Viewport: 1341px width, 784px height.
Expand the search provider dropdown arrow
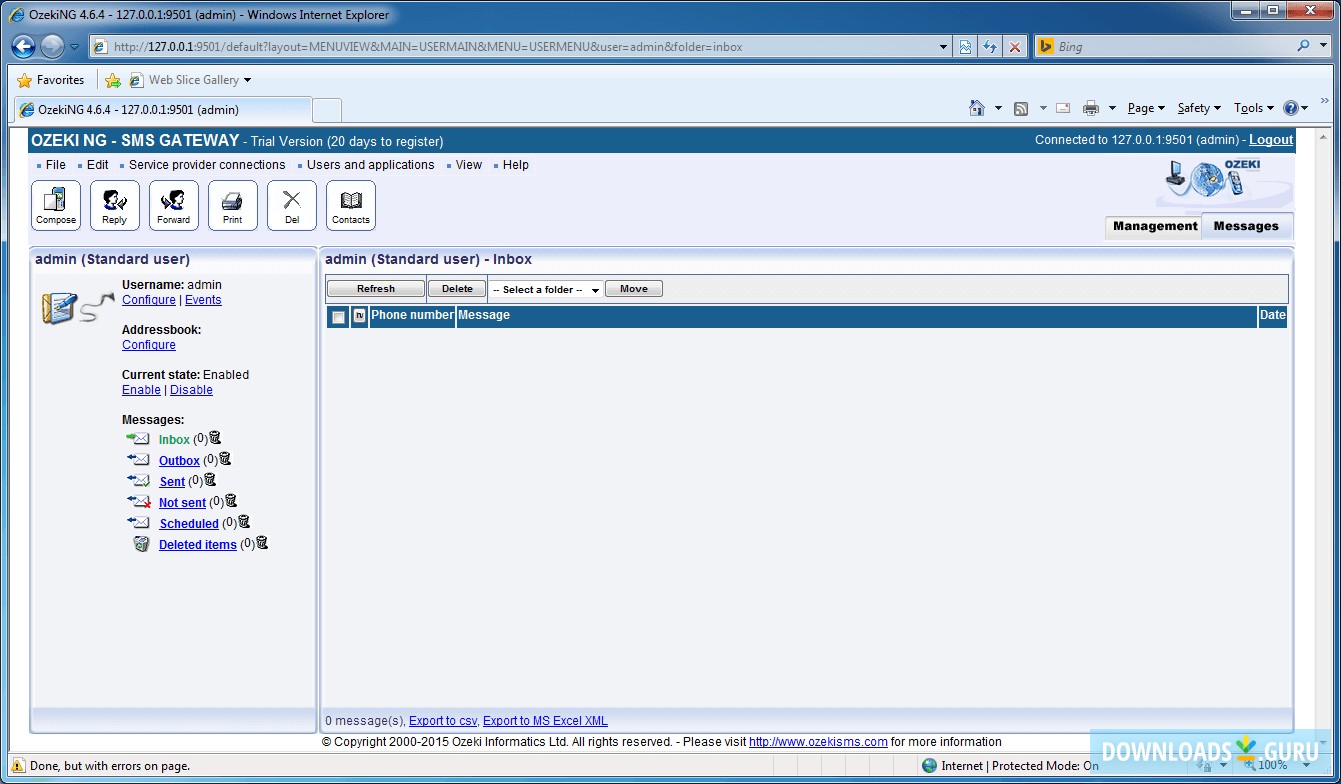pos(1325,46)
